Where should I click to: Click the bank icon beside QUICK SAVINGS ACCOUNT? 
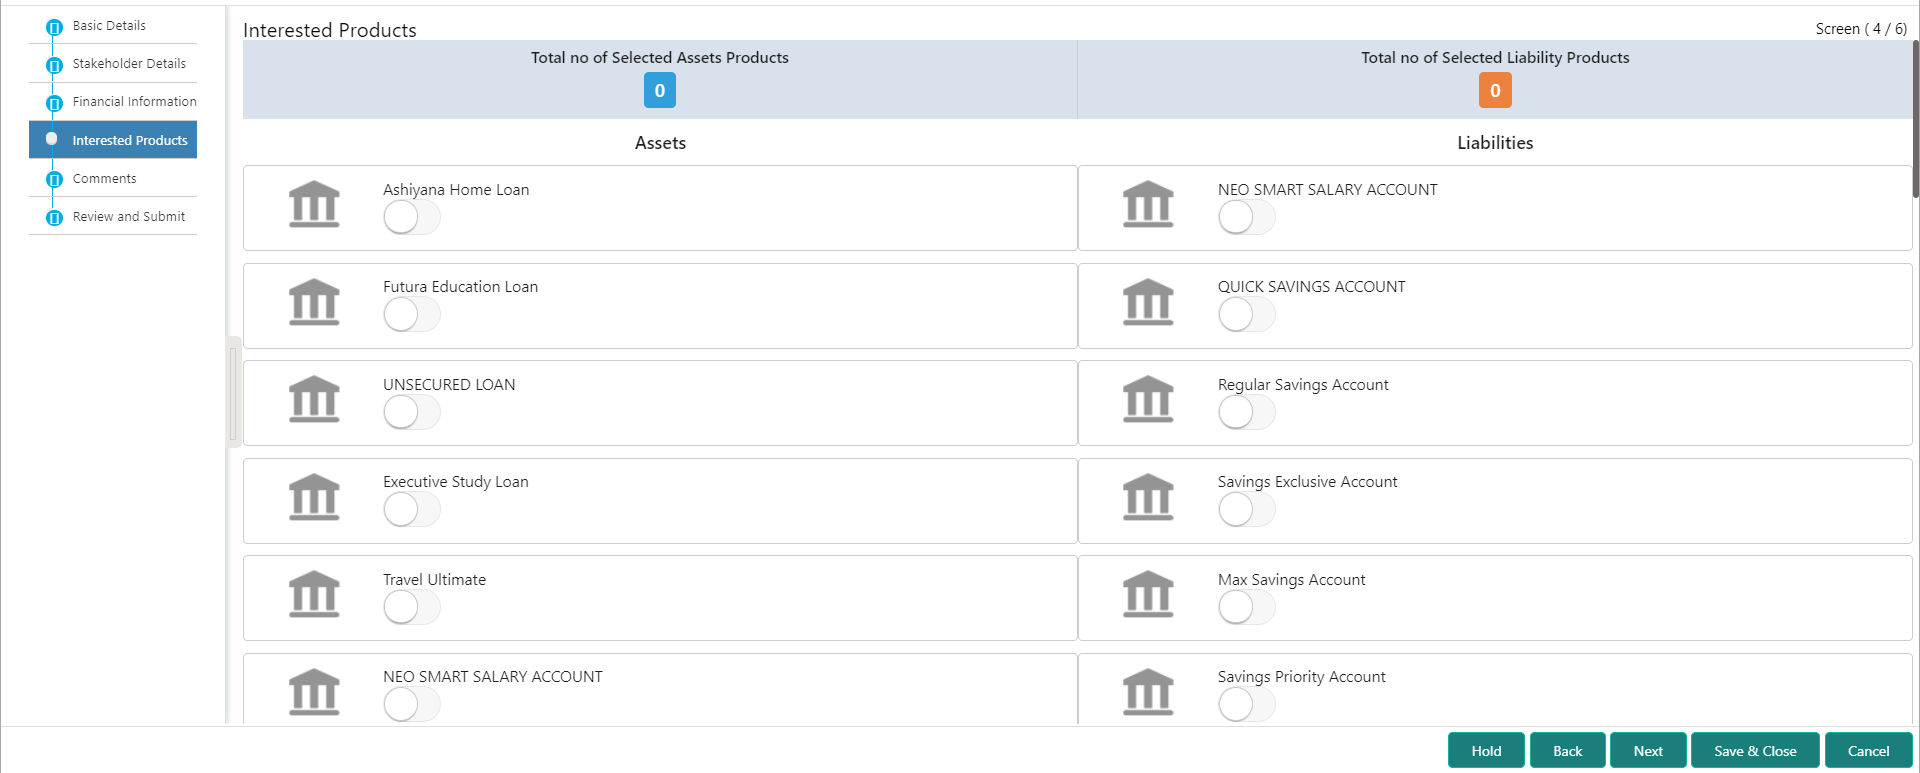pyautogui.click(x=1148, y=302)
